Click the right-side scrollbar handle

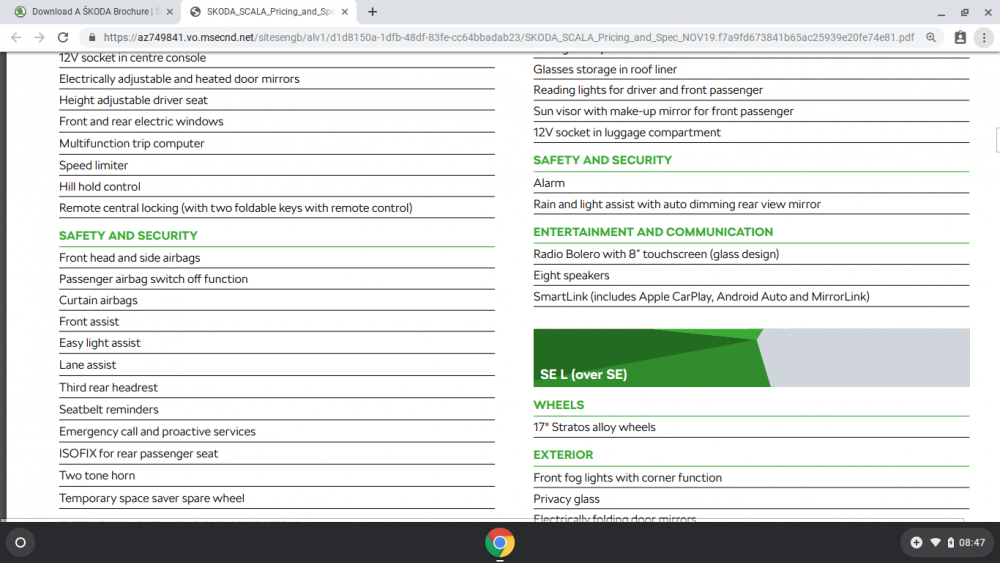pyautogui.click(x=997, y=140)
